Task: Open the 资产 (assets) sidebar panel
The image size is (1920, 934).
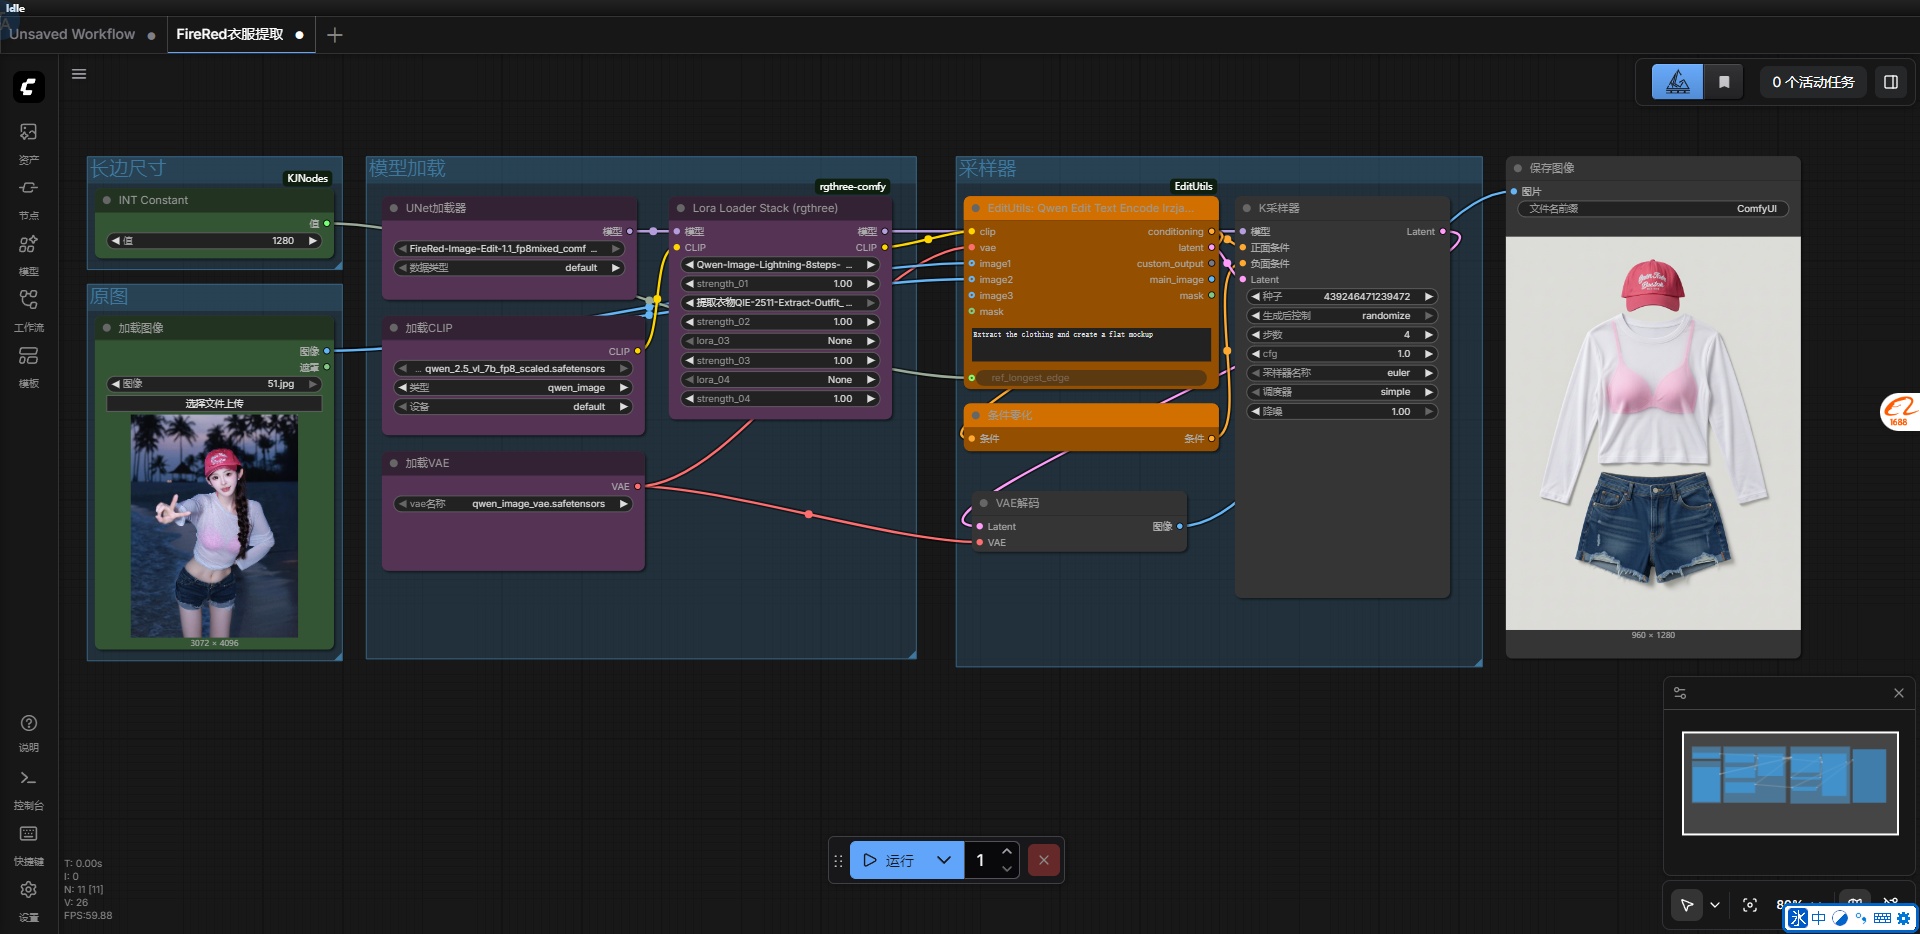Action: pyautogui.click(x=28, y=133)
